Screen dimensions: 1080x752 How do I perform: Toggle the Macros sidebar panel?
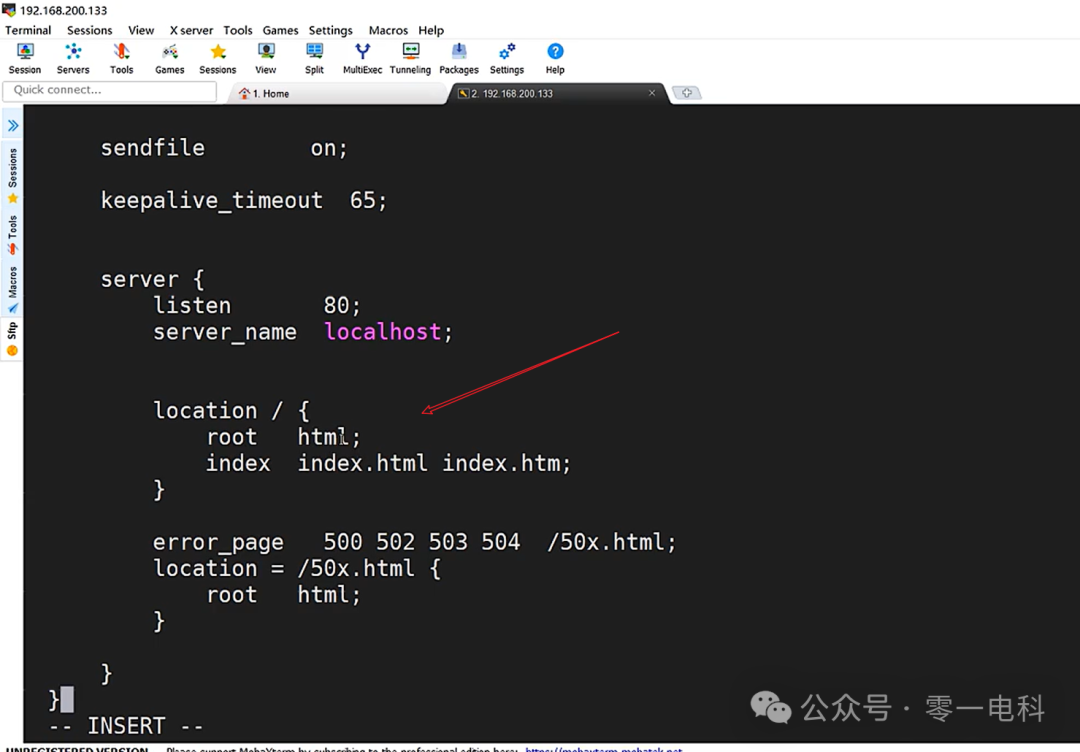coord(12,286)
